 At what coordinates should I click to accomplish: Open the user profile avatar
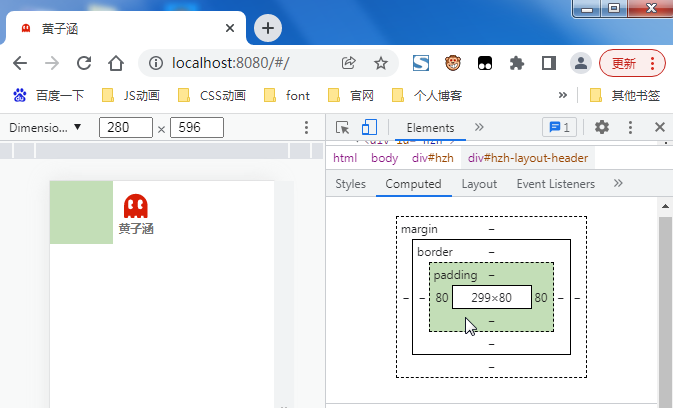pyautogui.click(x=581, y=63)
